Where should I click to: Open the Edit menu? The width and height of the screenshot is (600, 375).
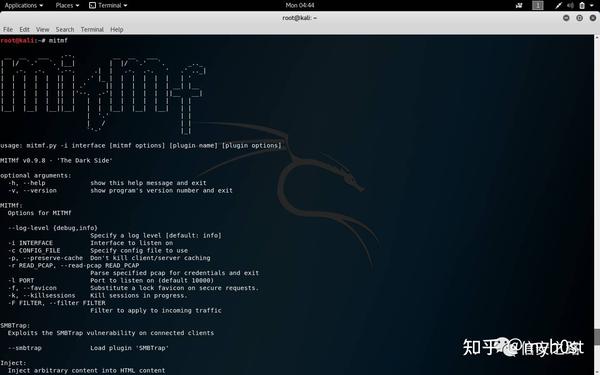coord(24,29)
